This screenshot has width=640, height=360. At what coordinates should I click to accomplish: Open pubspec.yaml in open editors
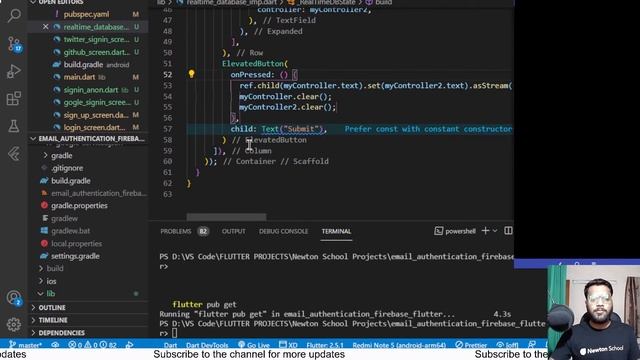(x=86, y=14)
